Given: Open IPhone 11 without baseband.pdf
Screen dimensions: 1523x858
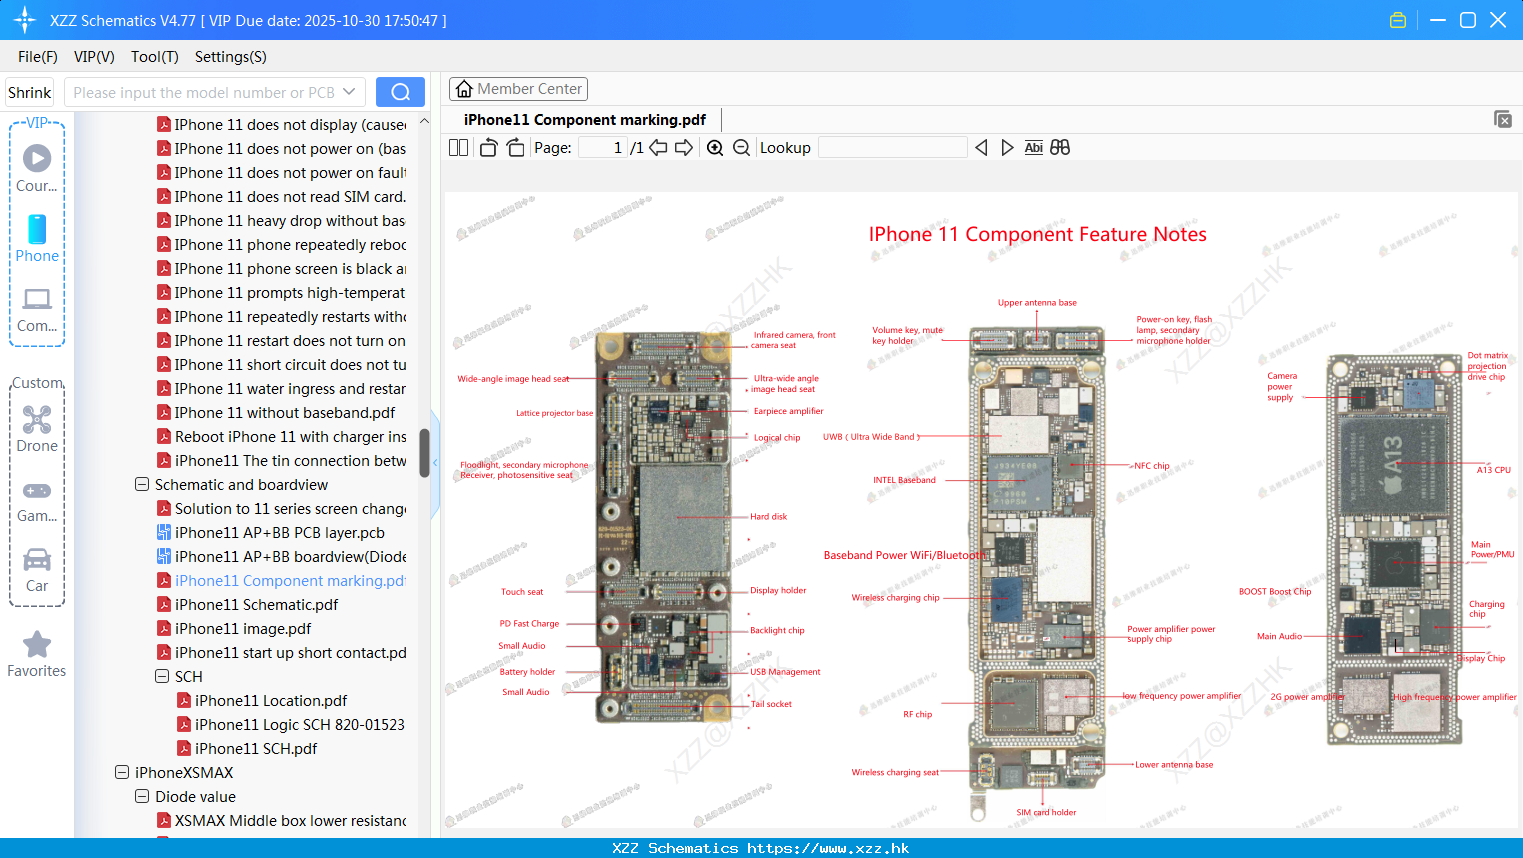Looking at the screenshot, I should (x=285, y=413).
